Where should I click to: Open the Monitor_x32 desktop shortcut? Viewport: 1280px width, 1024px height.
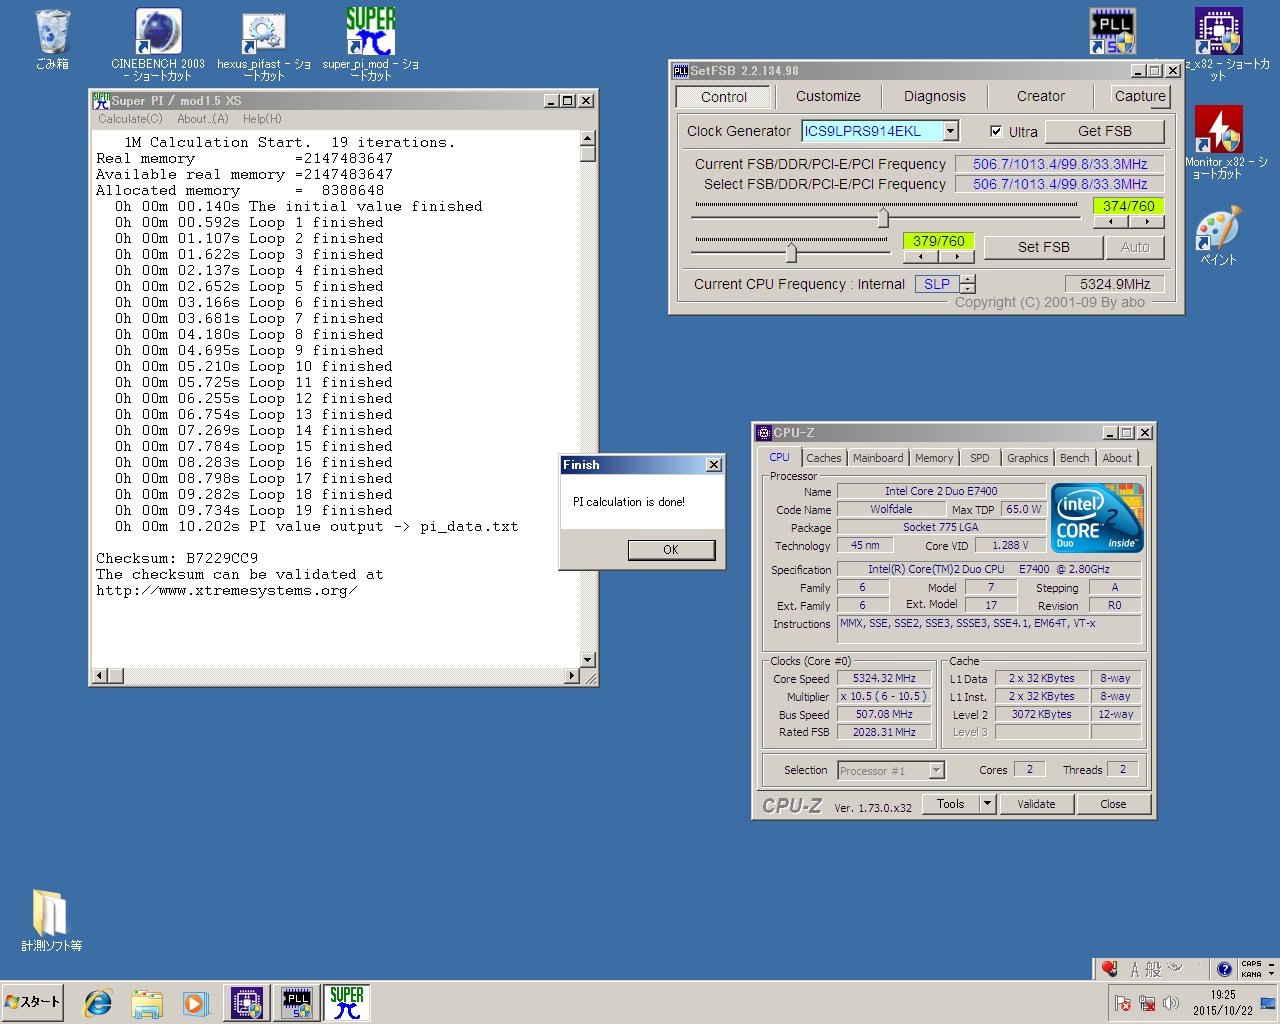click(1218, 130)
